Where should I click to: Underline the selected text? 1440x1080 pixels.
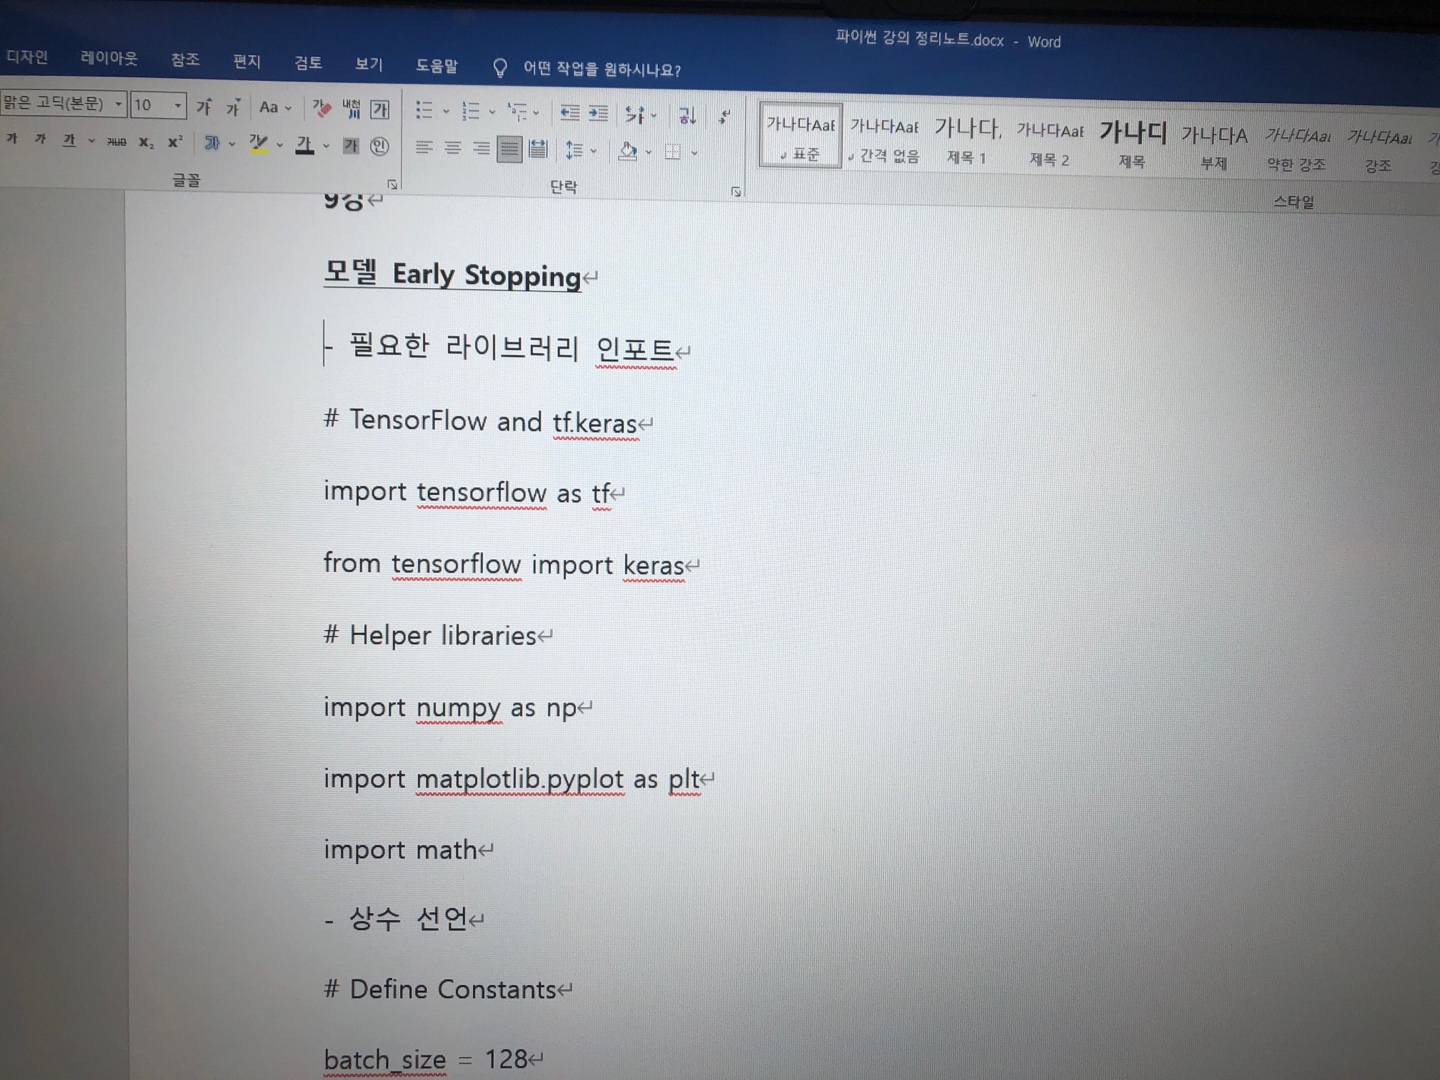coord(69,140)
